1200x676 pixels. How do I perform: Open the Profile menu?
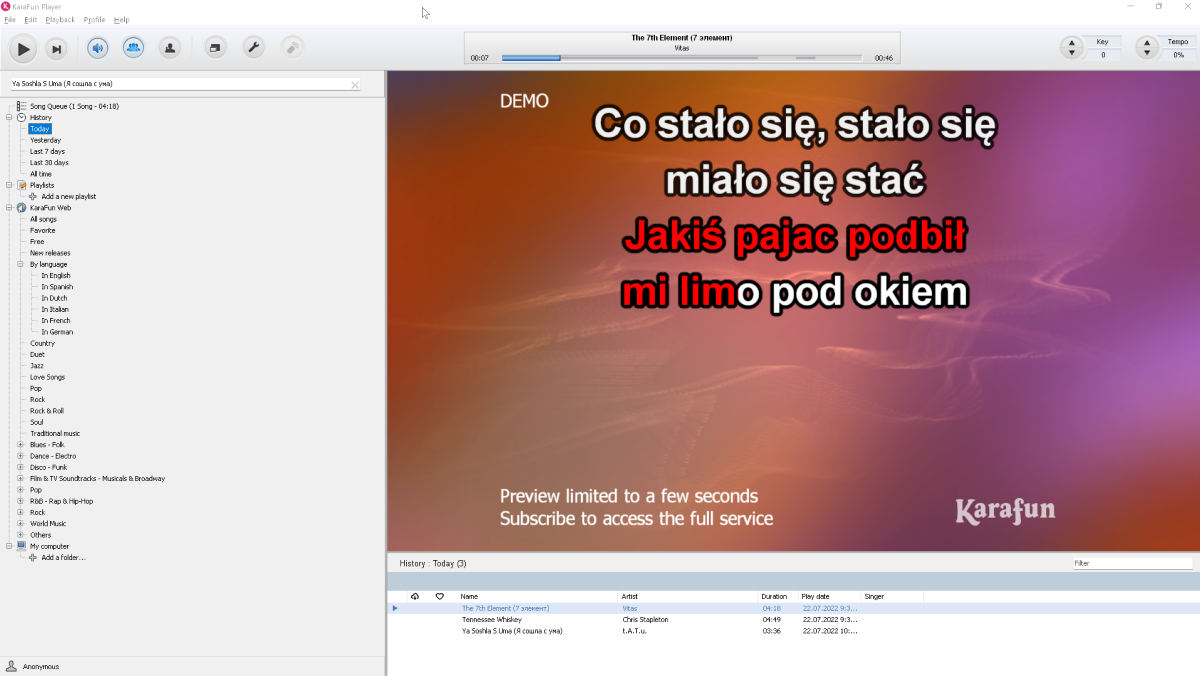(94, 20)
